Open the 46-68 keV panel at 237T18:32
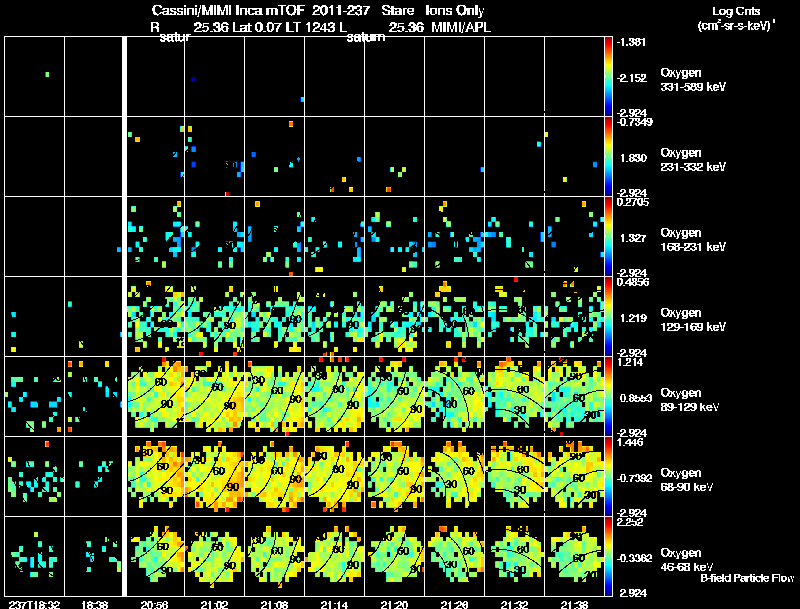800x609 pixels. pos(35,557)
